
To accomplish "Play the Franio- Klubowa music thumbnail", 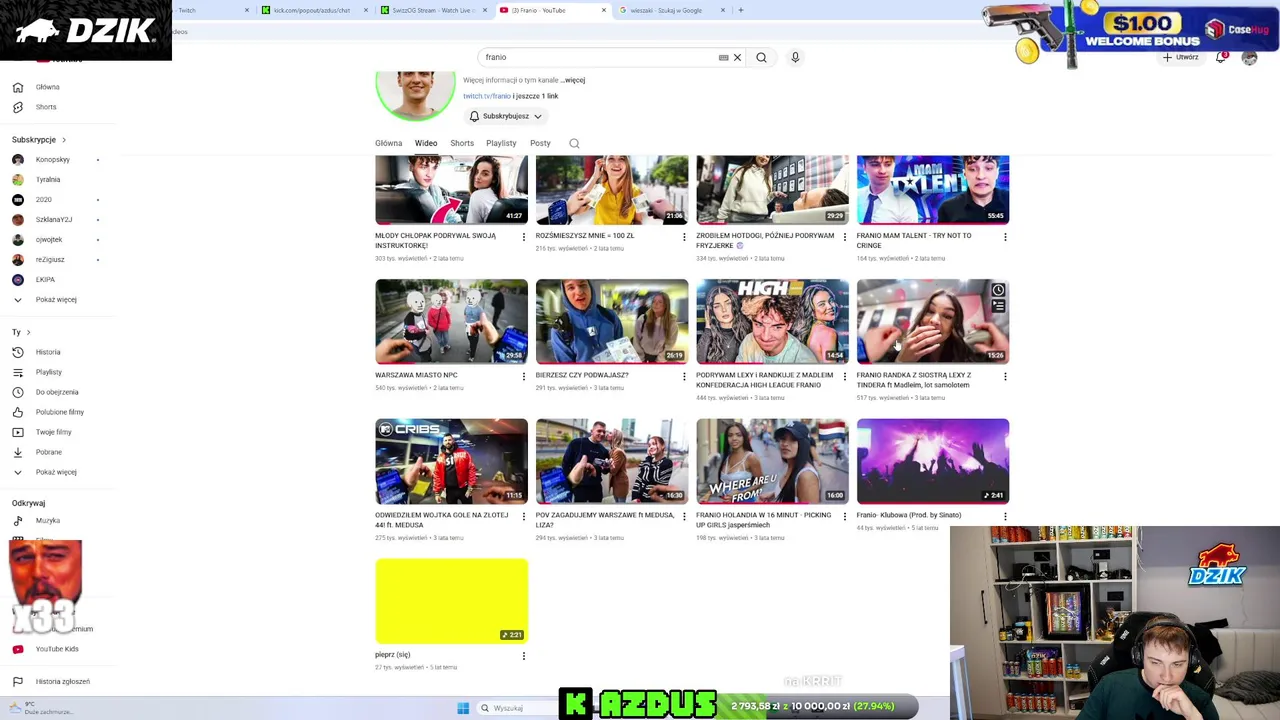I will 933,461.
